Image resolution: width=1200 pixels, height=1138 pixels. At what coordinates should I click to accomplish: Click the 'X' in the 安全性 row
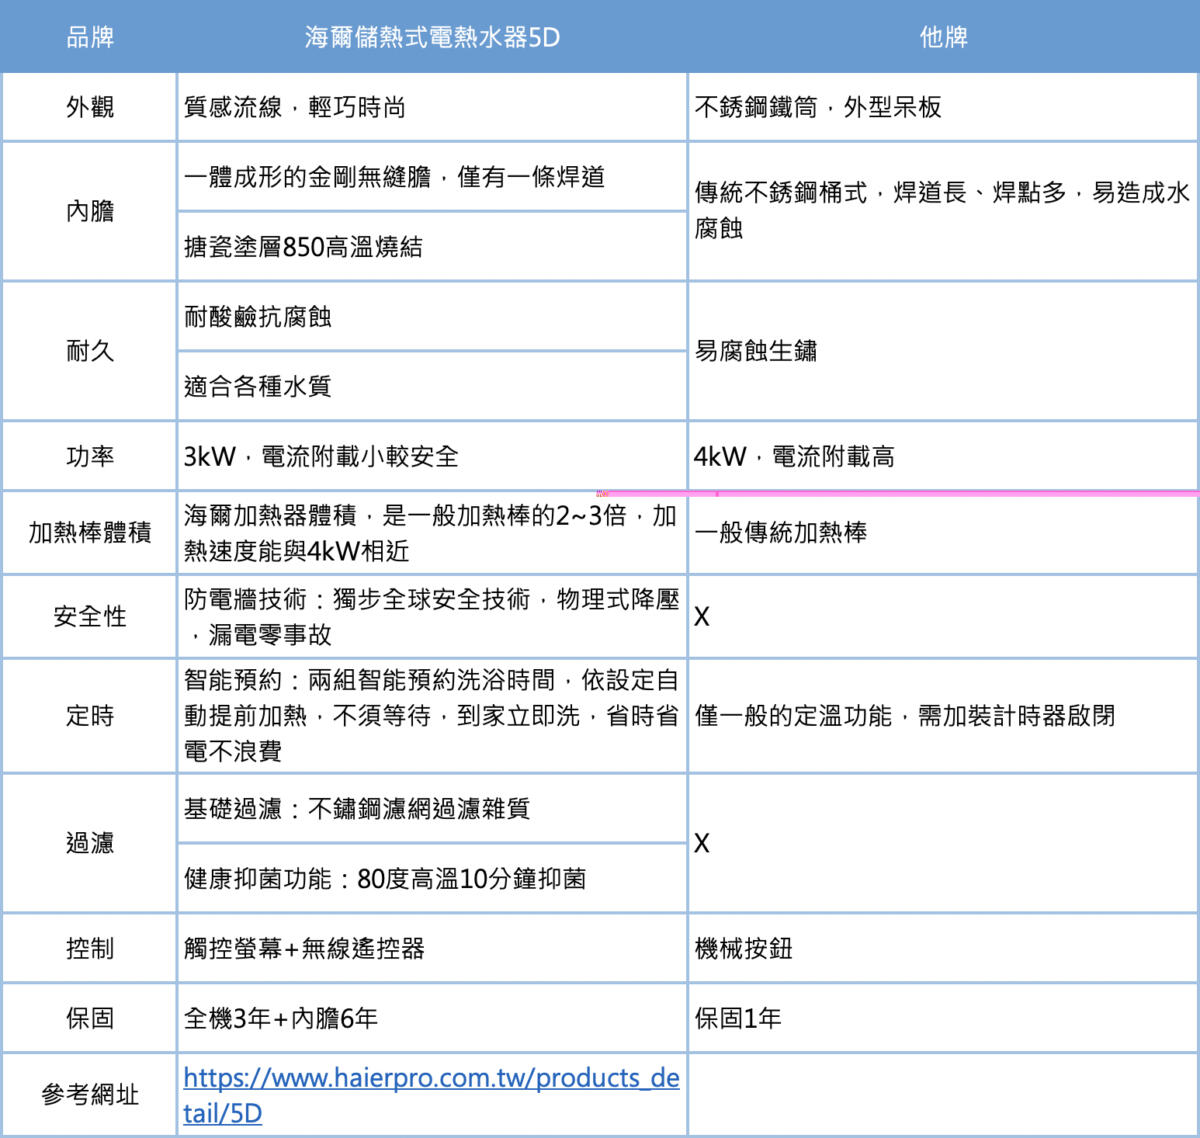tap(943, 616)
